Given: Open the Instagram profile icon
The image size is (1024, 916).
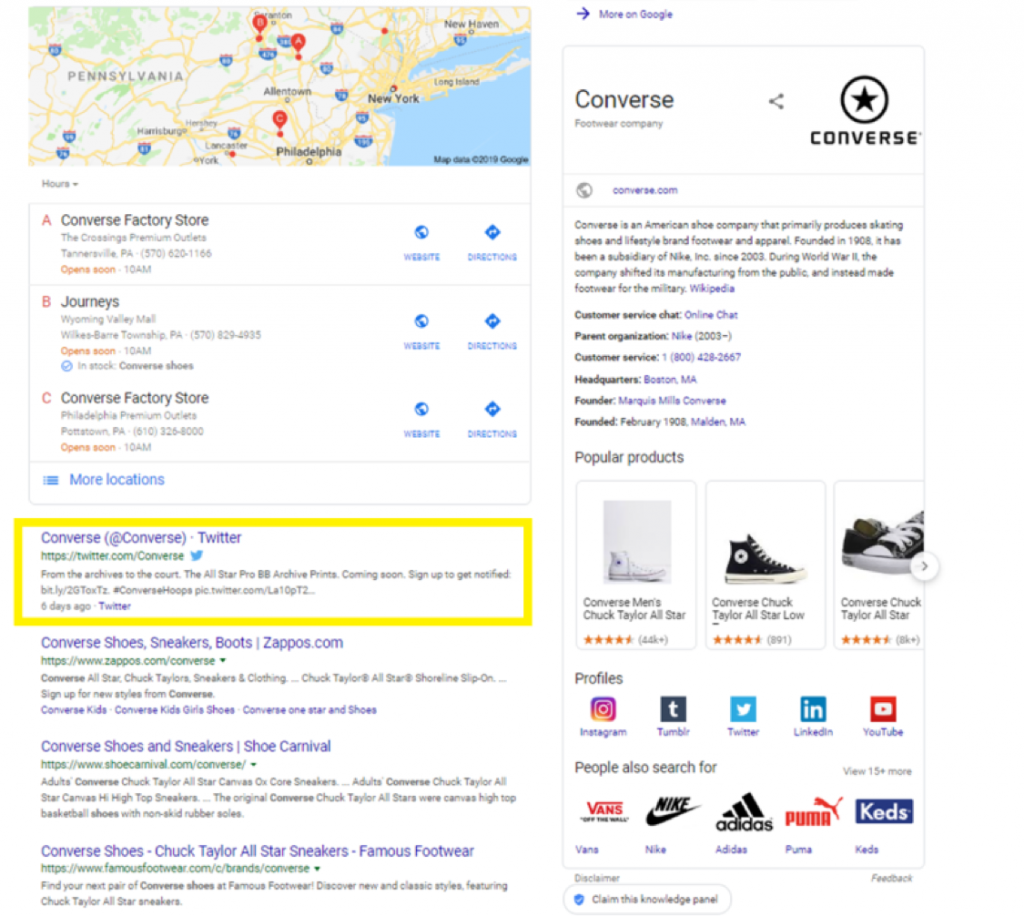Looking at the screenshot, I should click(x=602, y=710).
